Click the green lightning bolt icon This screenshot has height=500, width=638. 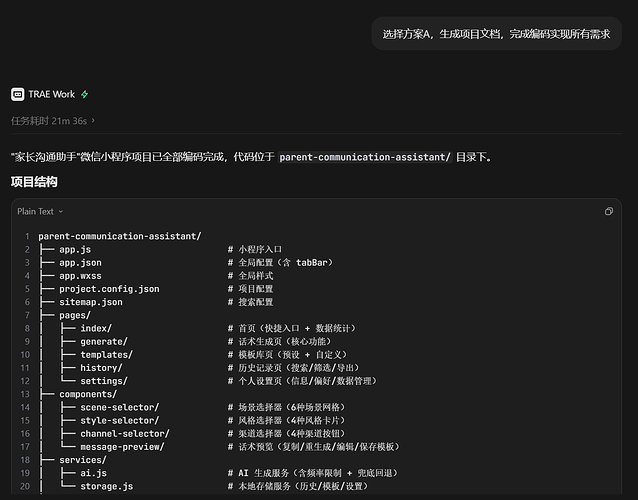point(85,94)
